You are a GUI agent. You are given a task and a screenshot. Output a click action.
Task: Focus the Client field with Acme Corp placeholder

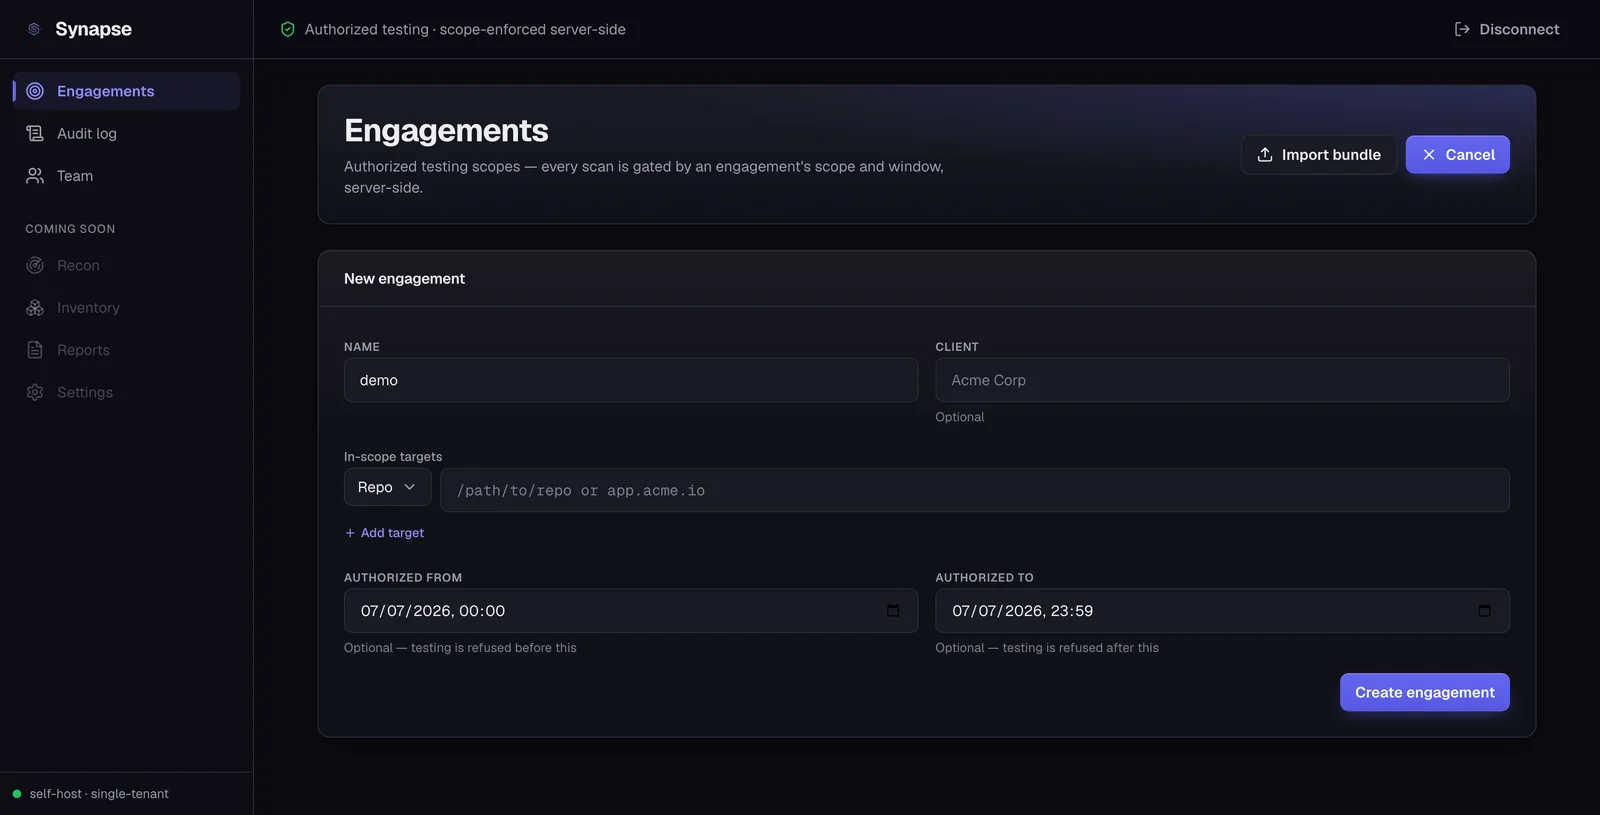[x=1222, y=380]
